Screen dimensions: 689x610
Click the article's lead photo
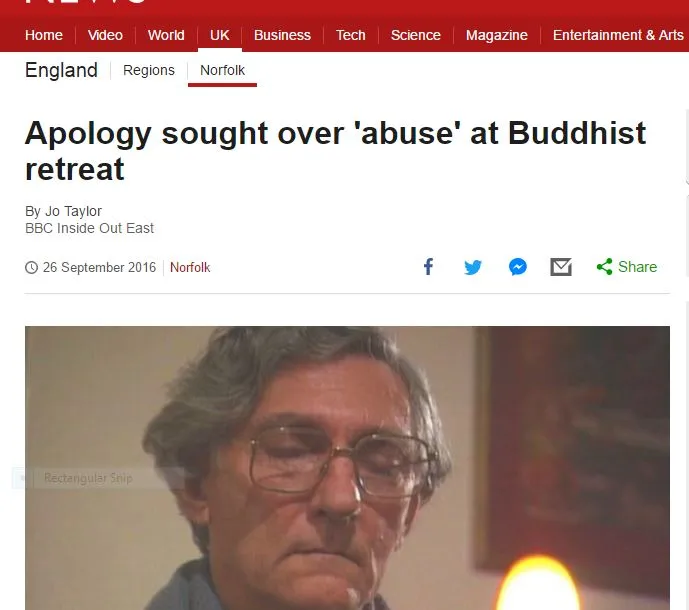(x=347, y=468)
